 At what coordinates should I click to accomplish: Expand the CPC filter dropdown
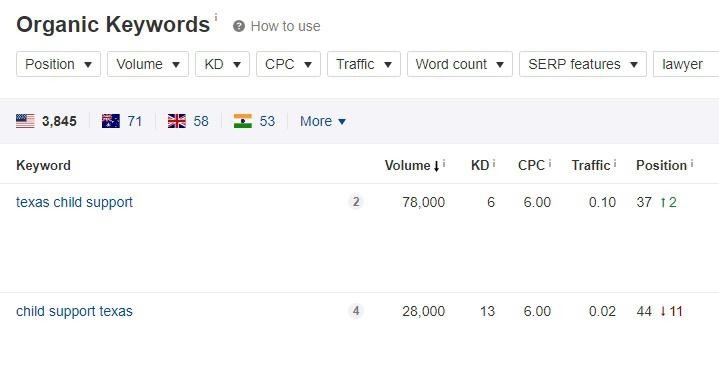point(288,64)
